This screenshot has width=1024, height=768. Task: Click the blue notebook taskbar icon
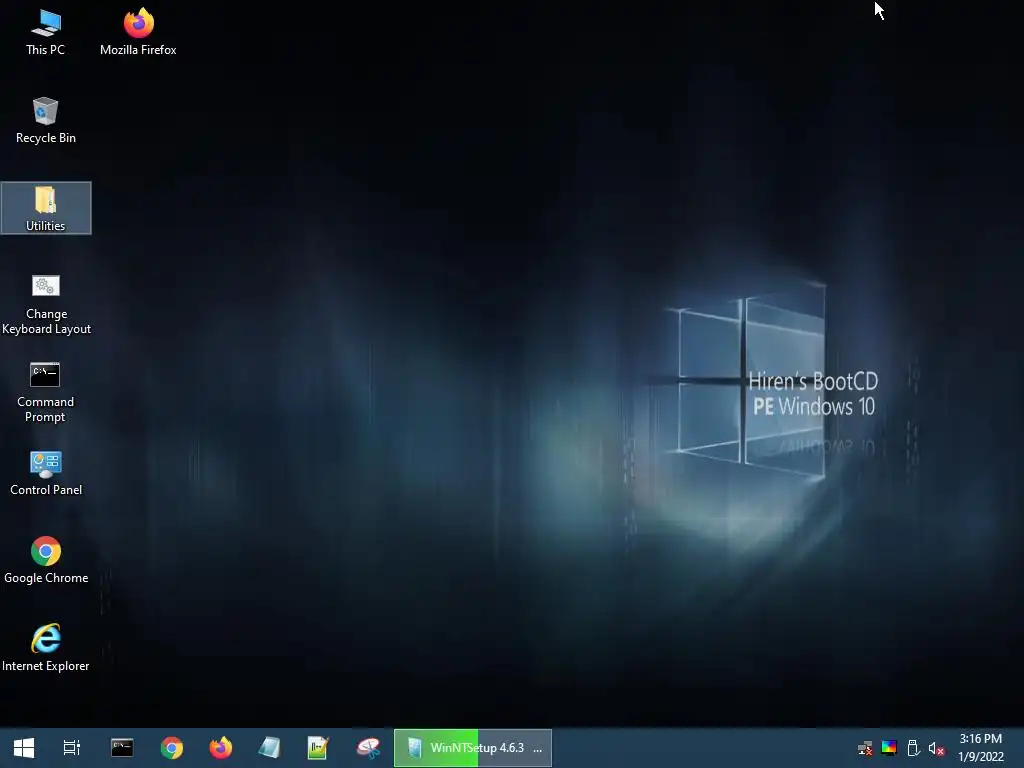269,748
